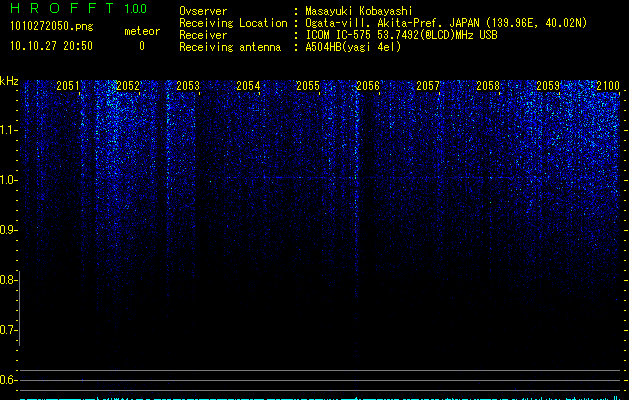Image resolution: width=629 pixels, height=400 pixels.
Task: Click the meteor label
Action: click(x=142, y=31)
